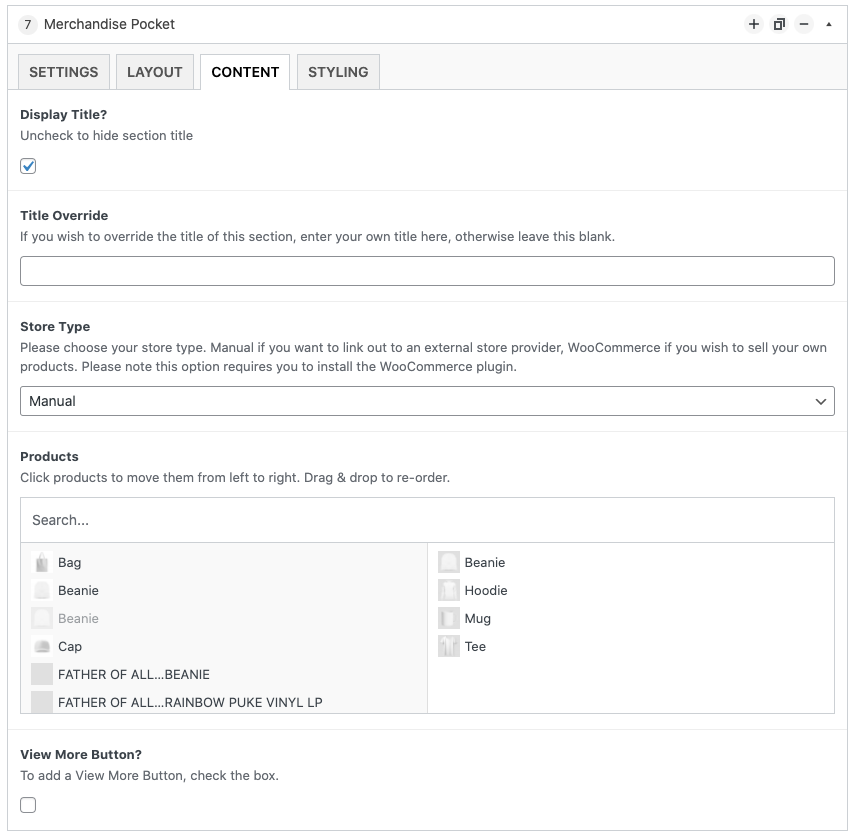The height and width of the screenshot is (838, 855).
Task: Select the CONTENT tab
Action: click(x=245, y=71)
